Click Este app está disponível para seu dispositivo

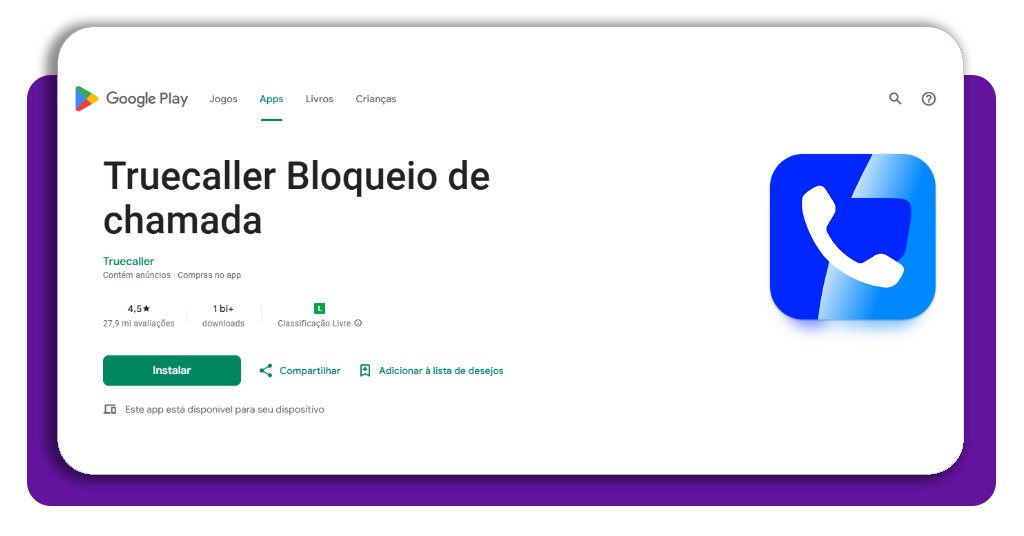tap(225, 409)
